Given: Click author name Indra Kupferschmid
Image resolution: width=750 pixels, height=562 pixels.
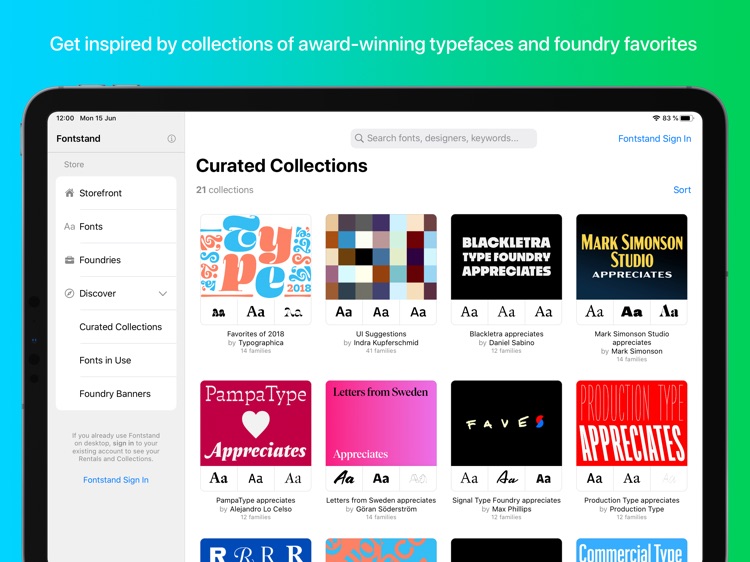Looking at the screenshot, I should pos(386,343).
